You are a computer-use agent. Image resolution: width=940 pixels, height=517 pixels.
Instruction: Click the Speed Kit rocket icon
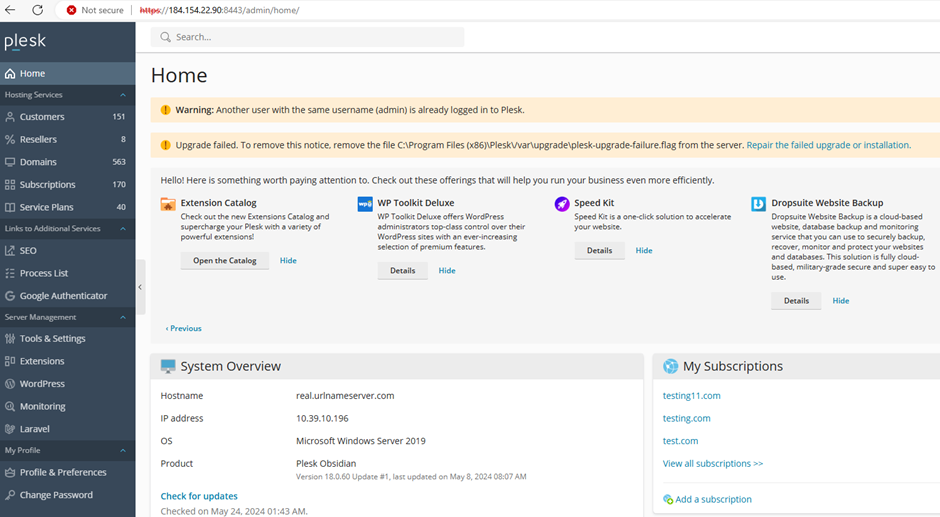pyautogui.click(x=562, y=204)
